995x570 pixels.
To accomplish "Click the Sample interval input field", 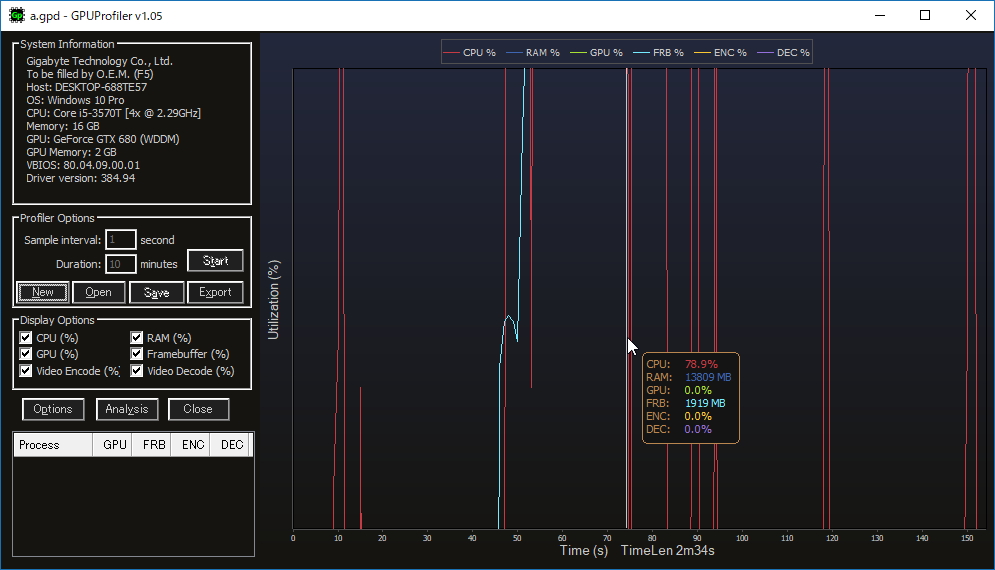I will 121,240.
